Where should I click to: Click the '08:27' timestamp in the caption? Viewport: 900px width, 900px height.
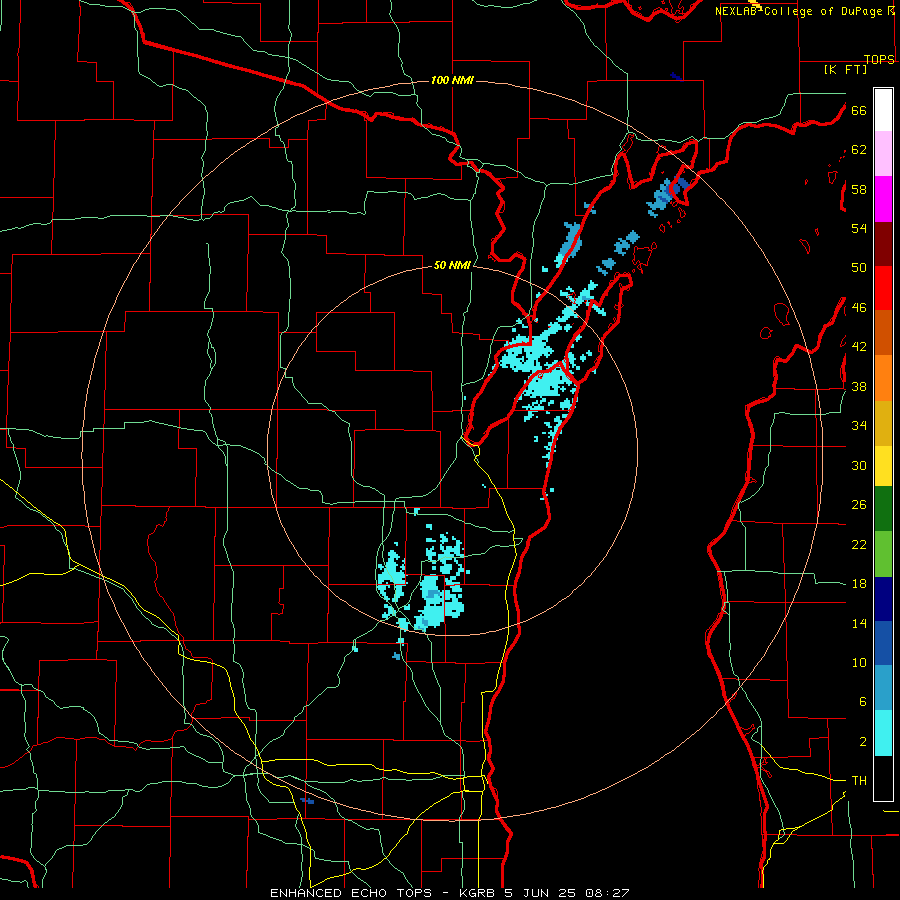[607, 893]
